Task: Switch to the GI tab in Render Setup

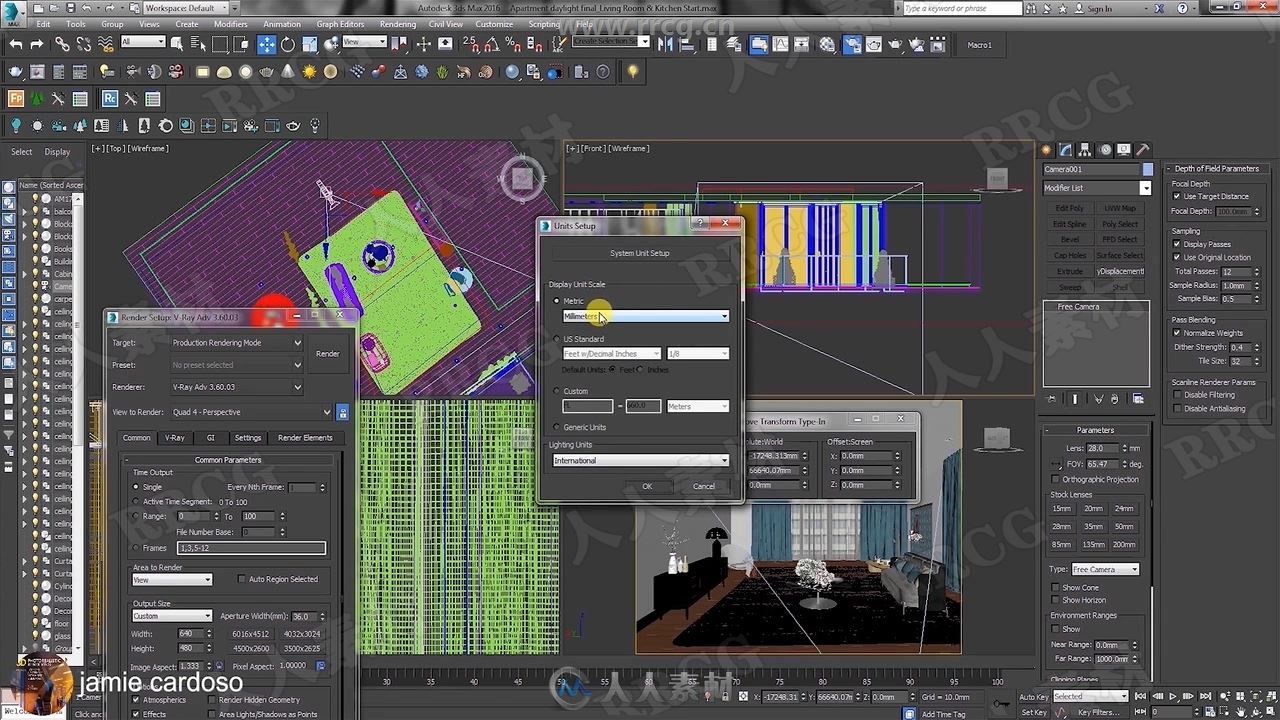Action: click(x=211, y=438)
